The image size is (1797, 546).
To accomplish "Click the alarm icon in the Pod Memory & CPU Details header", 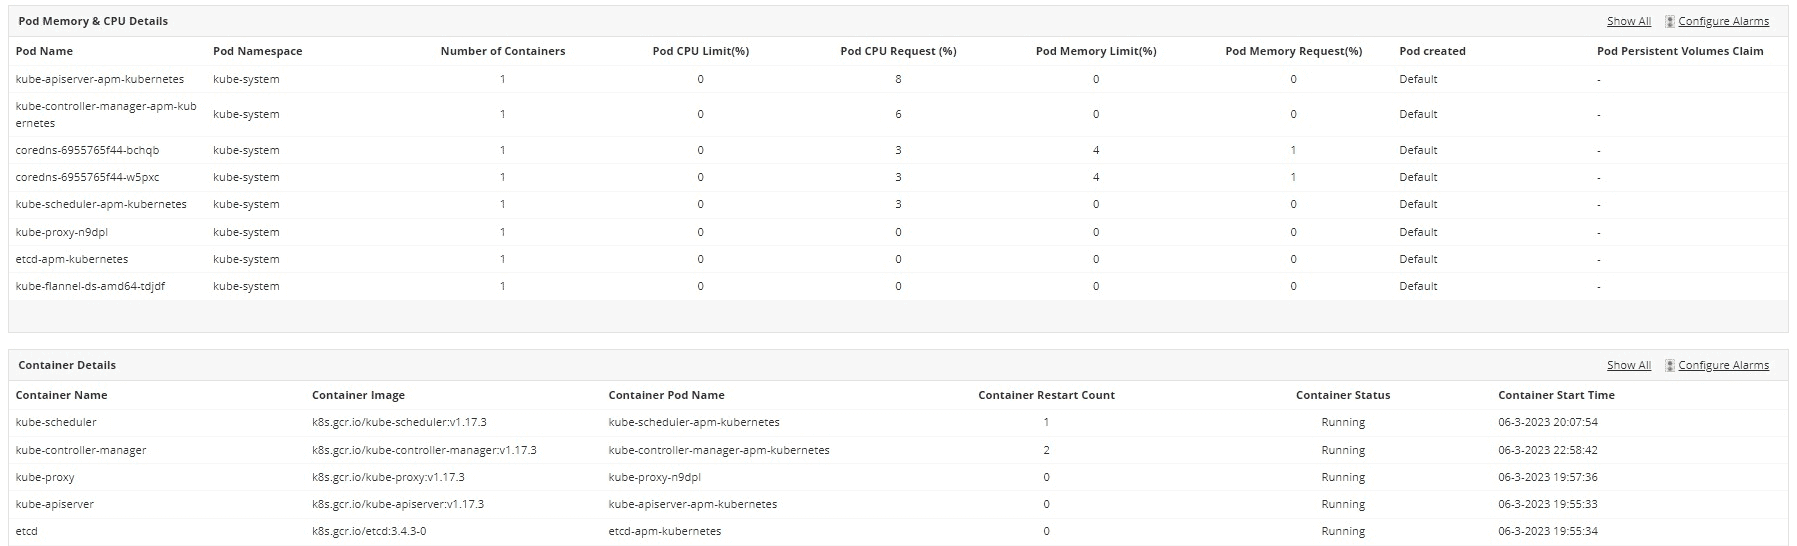I will pos(1670,21).
